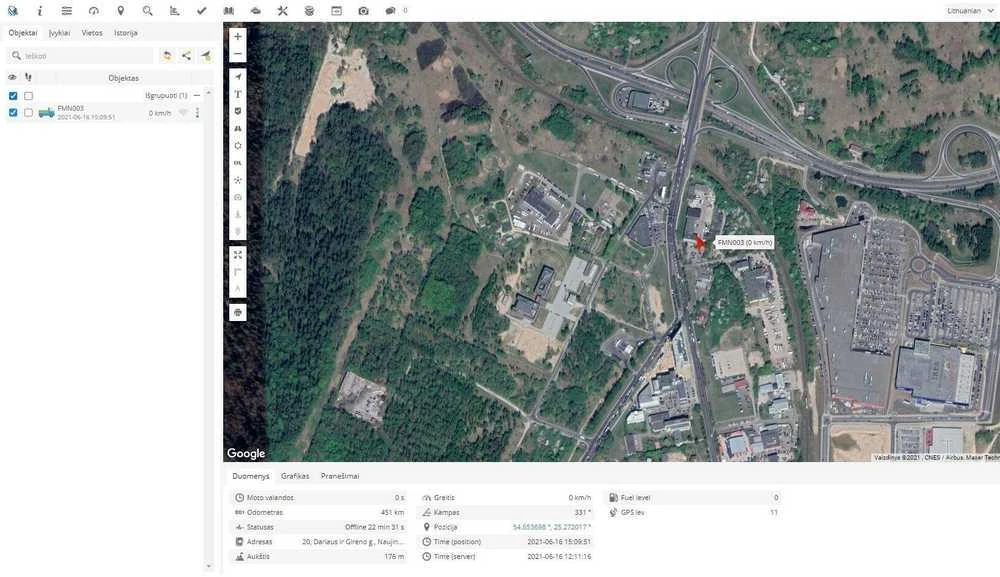Screen dimensions: 1000x577
Task: Click the globe map logo icon
Action: point(13,11)
